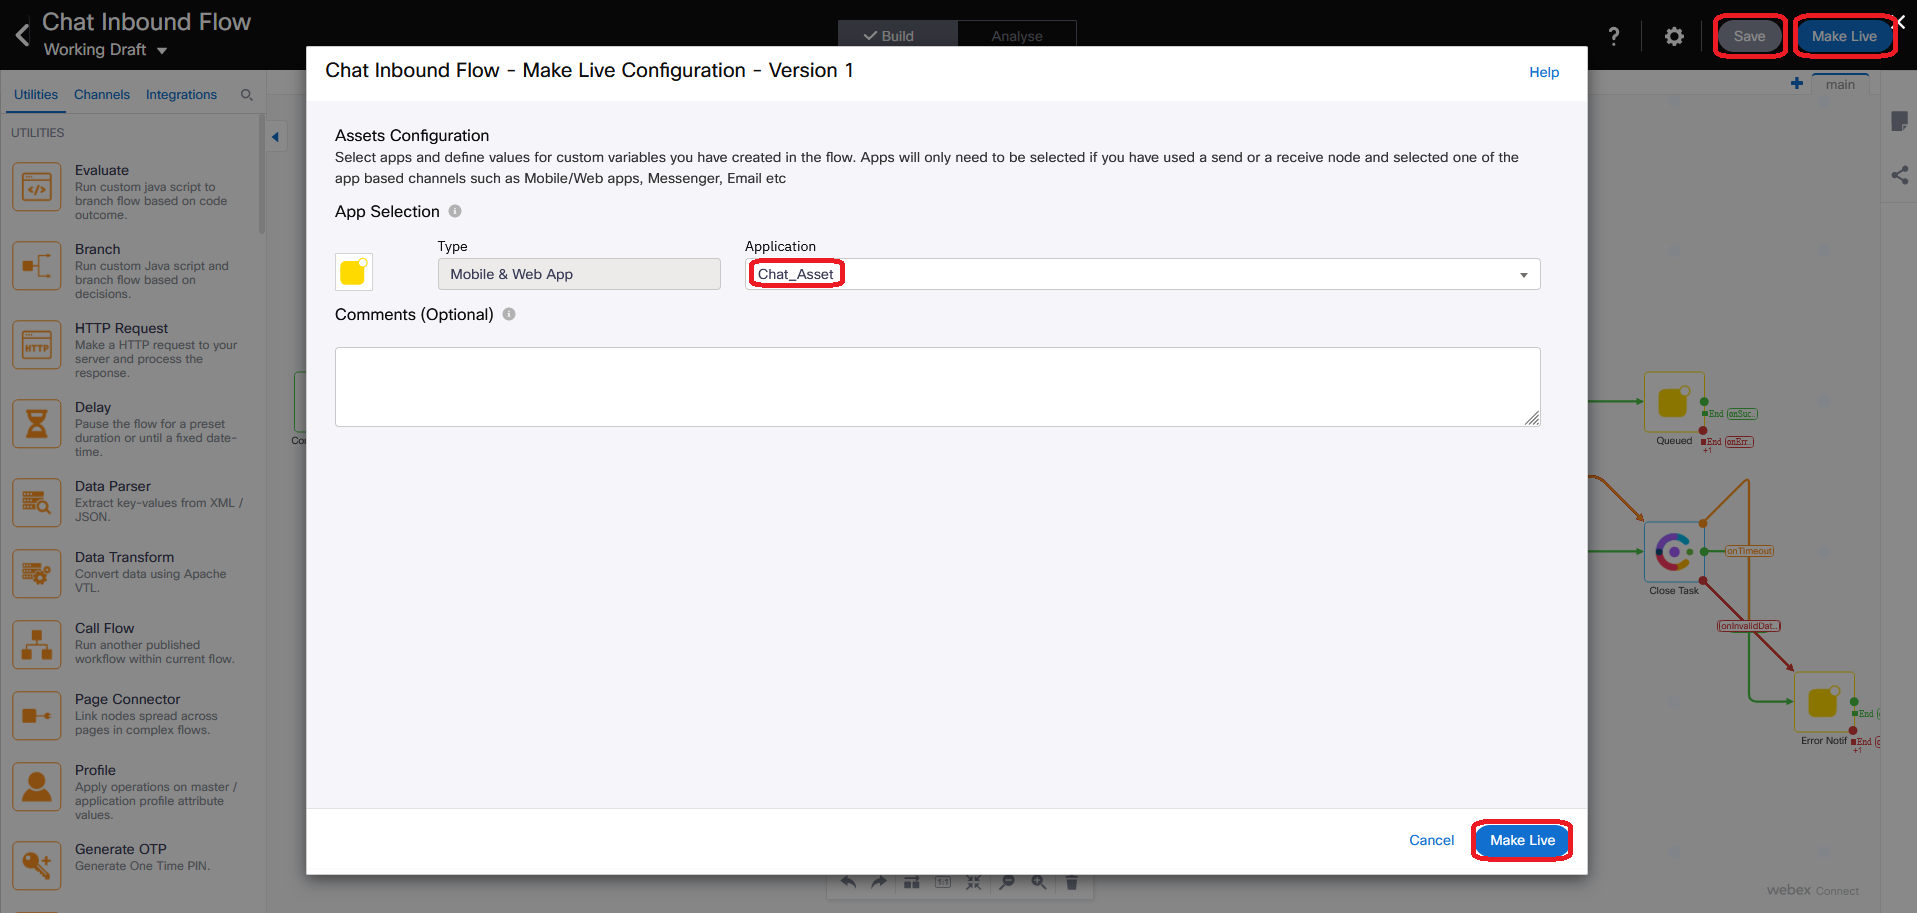The height and width of the screenshot is (913, 1917).
Task: Open the question mark help icon
Action: coord(1613,37)
